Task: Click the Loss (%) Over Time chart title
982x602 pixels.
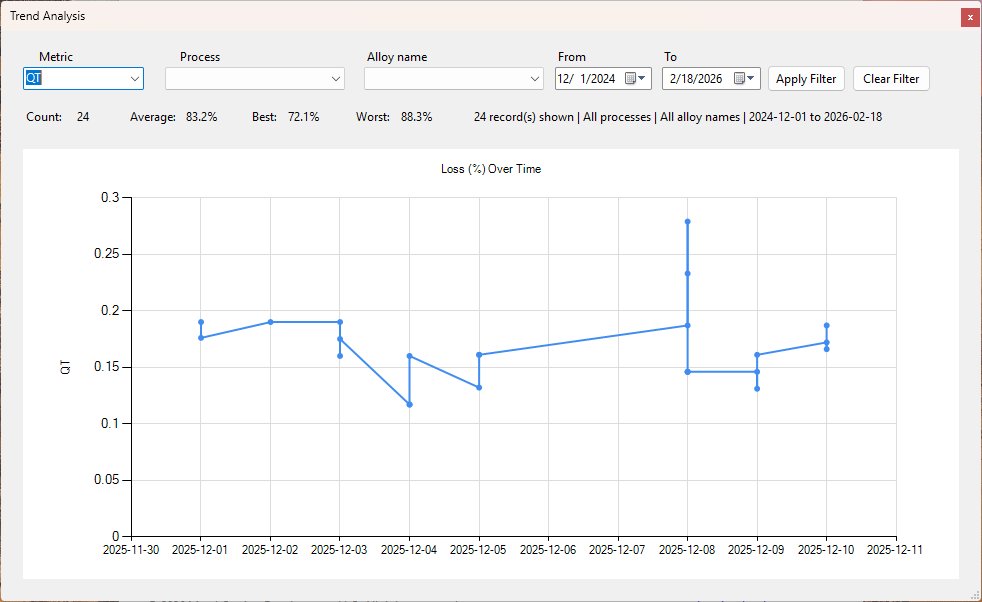Action: pos(491,169)
